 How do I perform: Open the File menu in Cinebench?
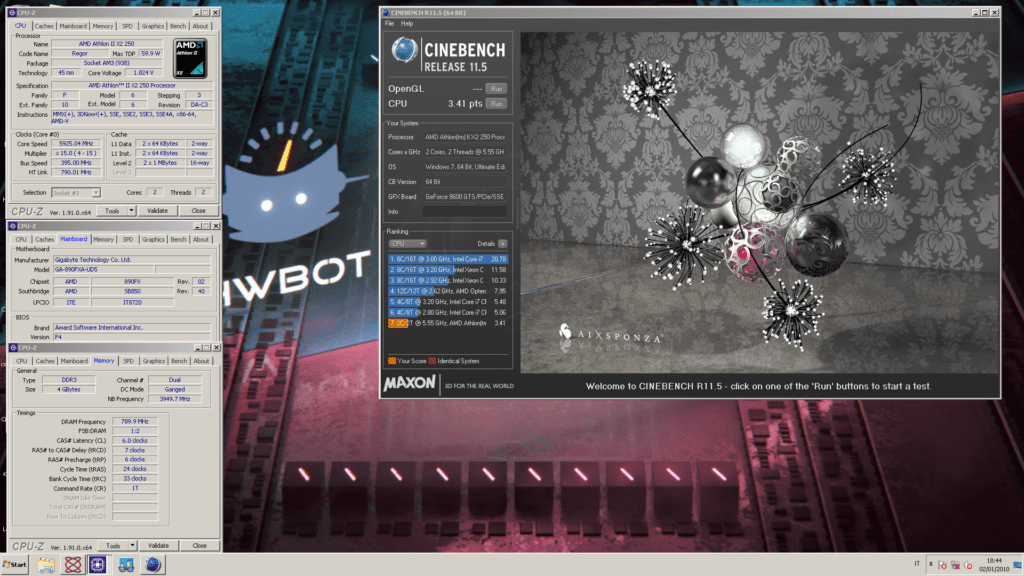click(x=389, y=24)
